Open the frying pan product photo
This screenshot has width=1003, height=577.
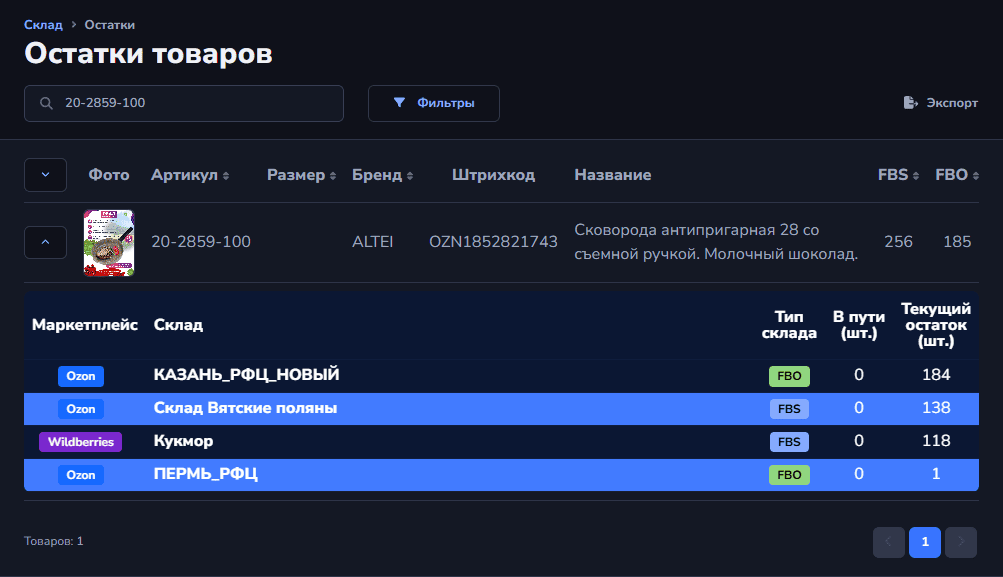[x=108, y=242]
